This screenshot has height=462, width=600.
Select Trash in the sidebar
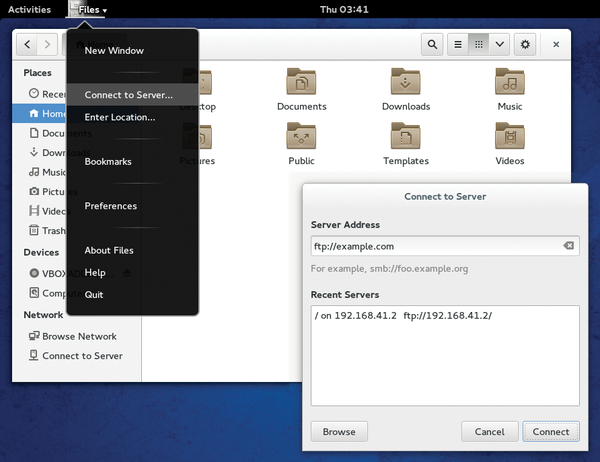click(40, 230)
